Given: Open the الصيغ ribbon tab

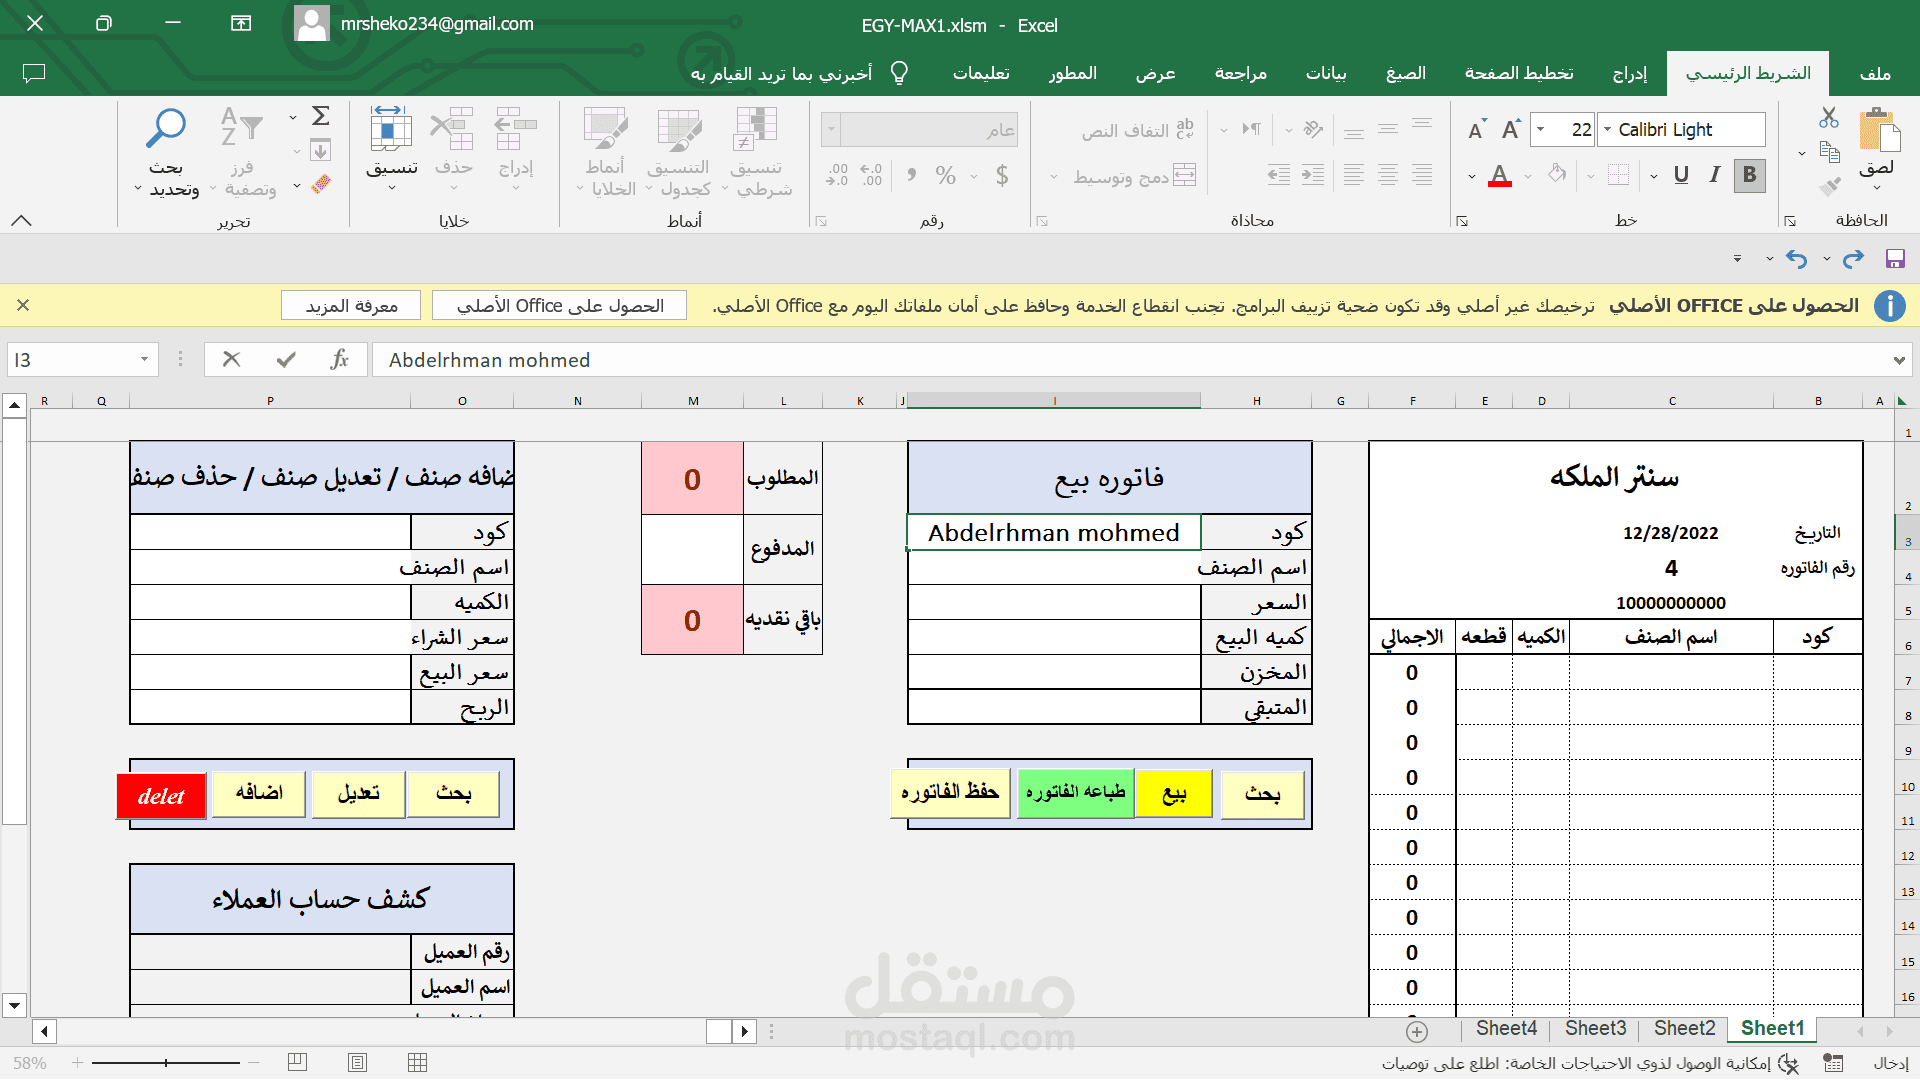Looking at the screenshot, I should pyautogui.click(x=1405, y=74).
